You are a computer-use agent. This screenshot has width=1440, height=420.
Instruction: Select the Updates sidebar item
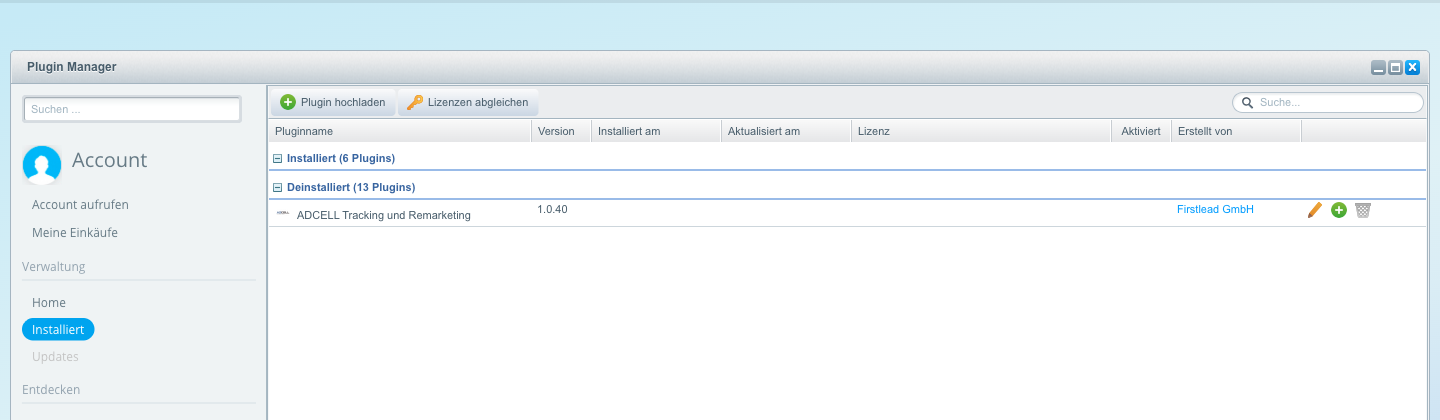55,356
